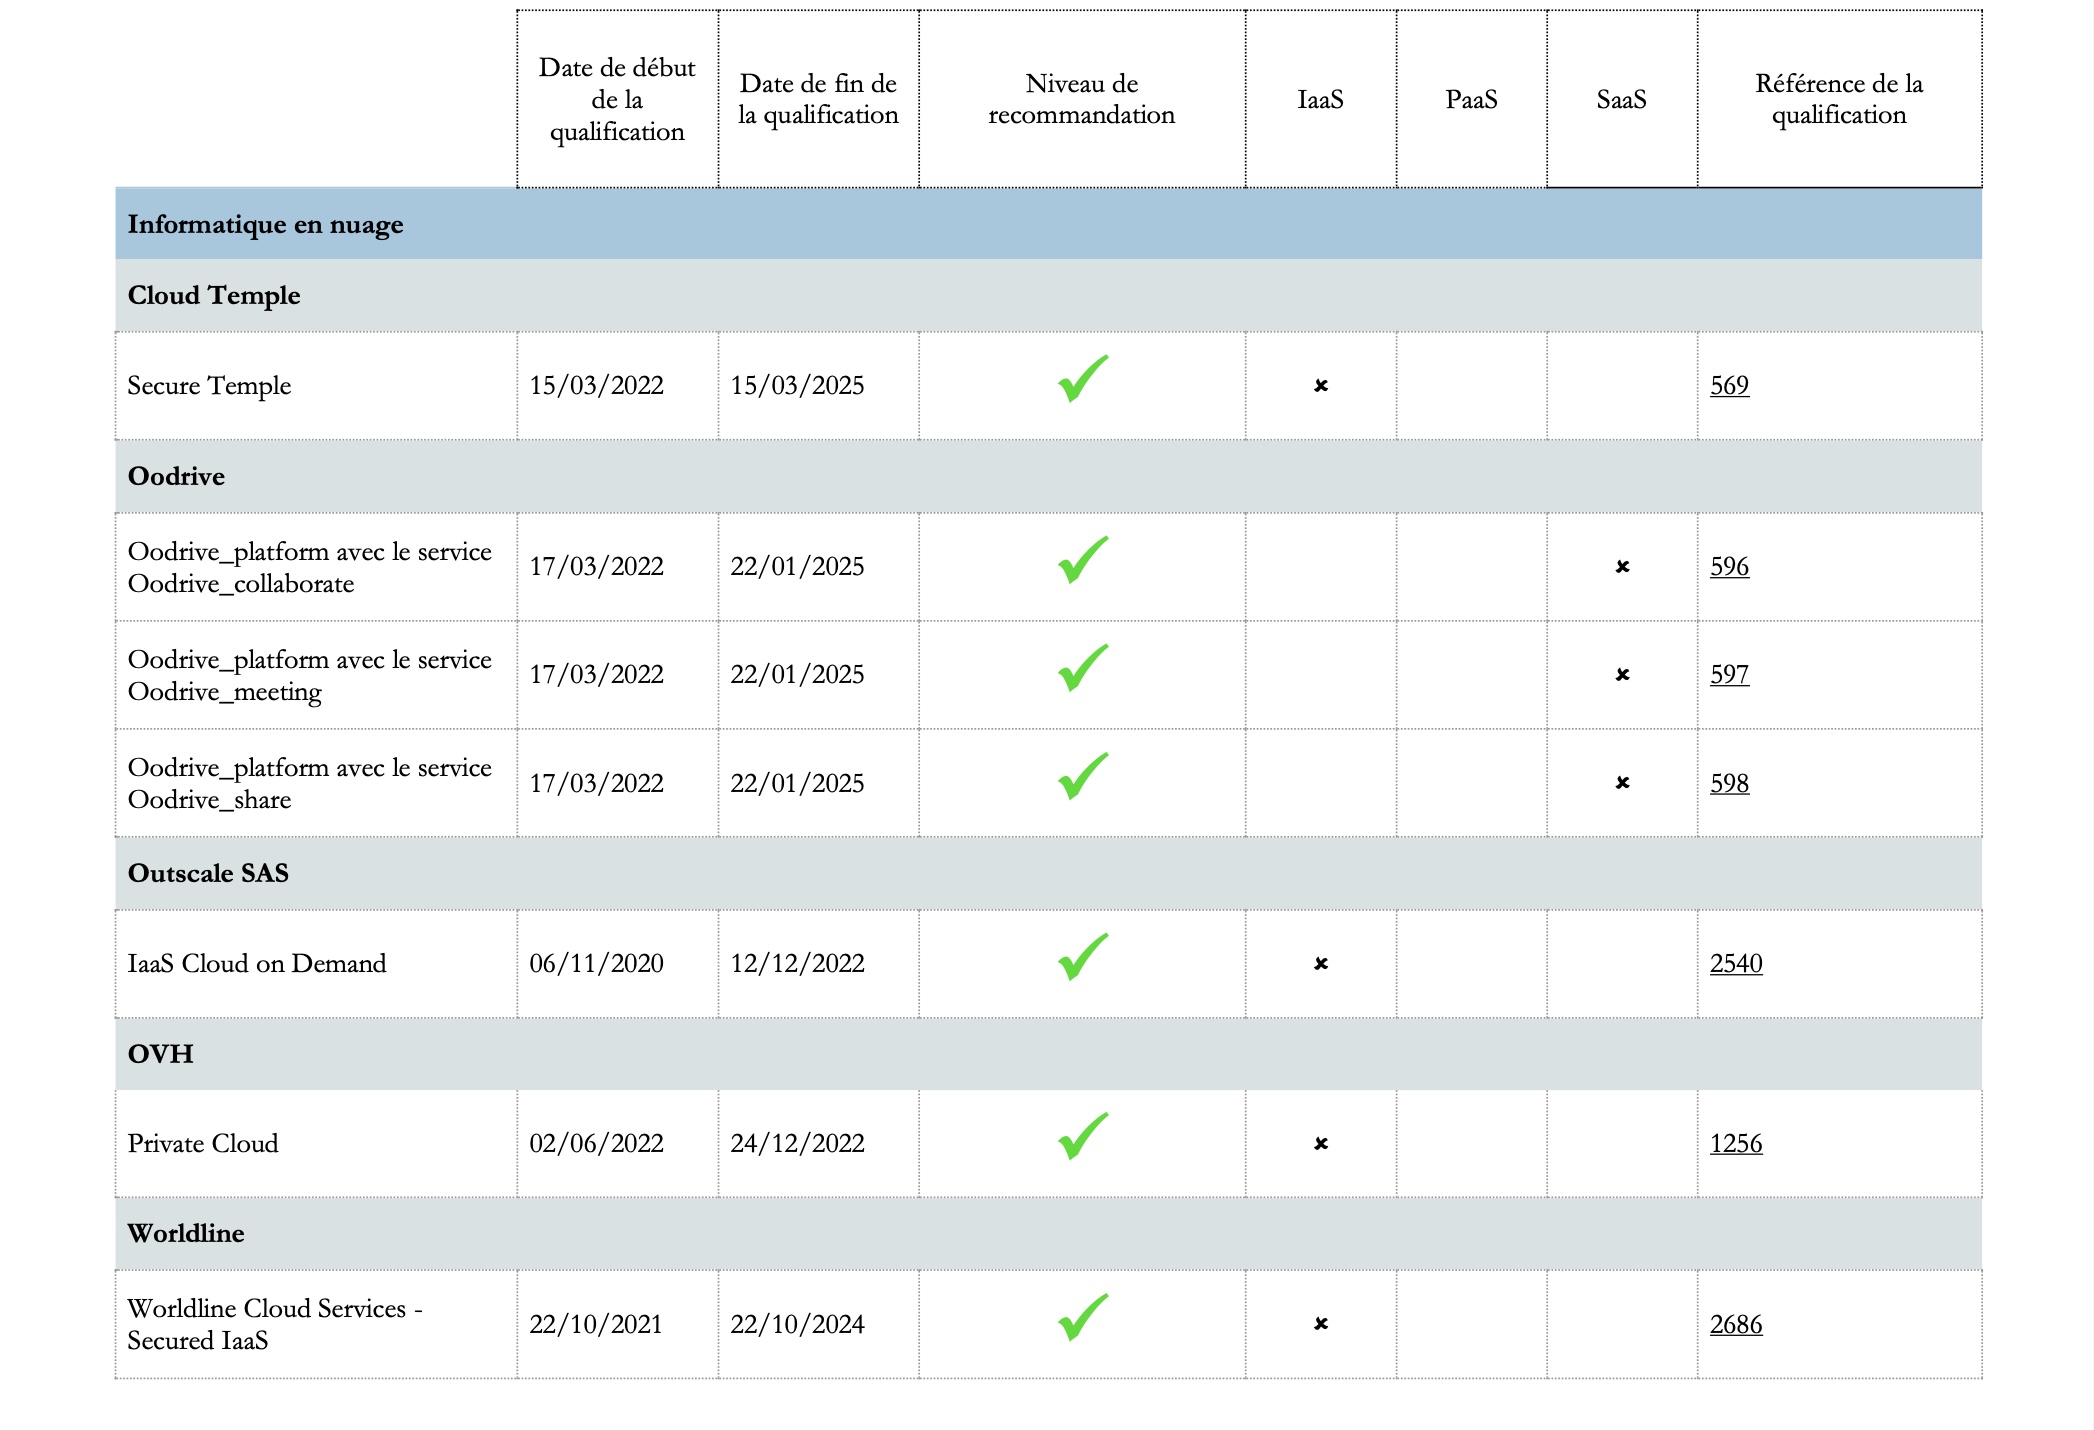
Task: Click the 'PaaS' column header
Action: [x=1471, y=99]
